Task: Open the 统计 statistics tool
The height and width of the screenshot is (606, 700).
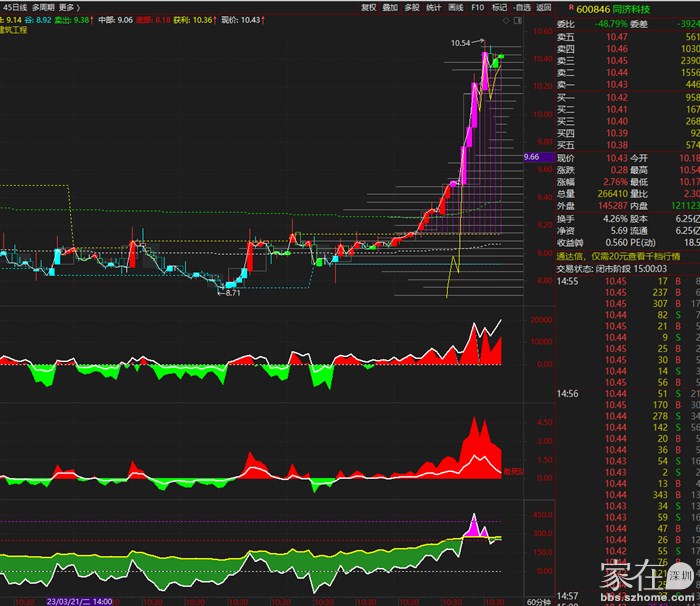Action: [x=434, y=7]
